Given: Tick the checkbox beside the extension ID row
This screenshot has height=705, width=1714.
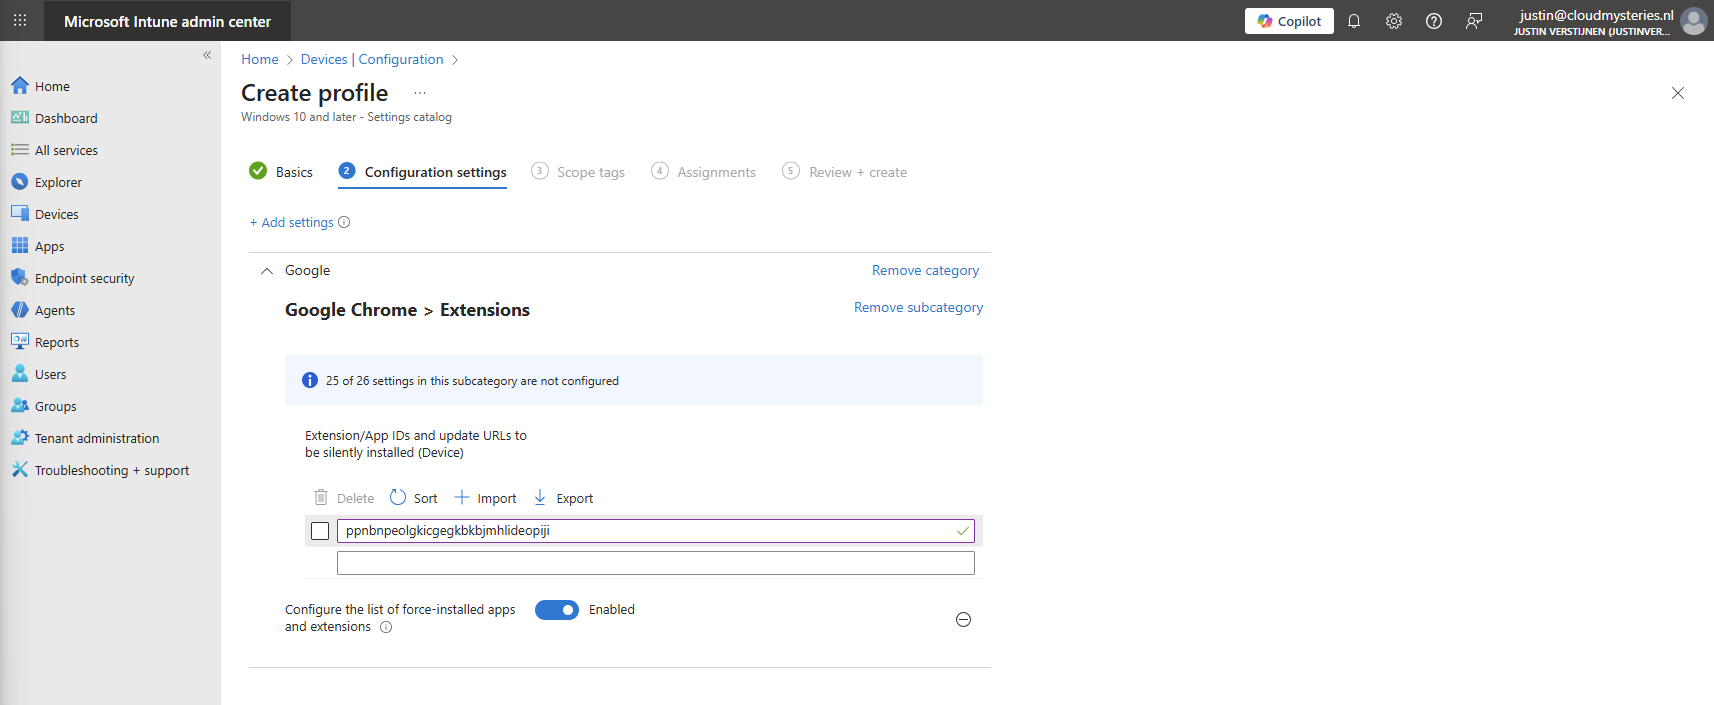Looking at the screenshot, I should pyautogui.click(x=320, y=531).
